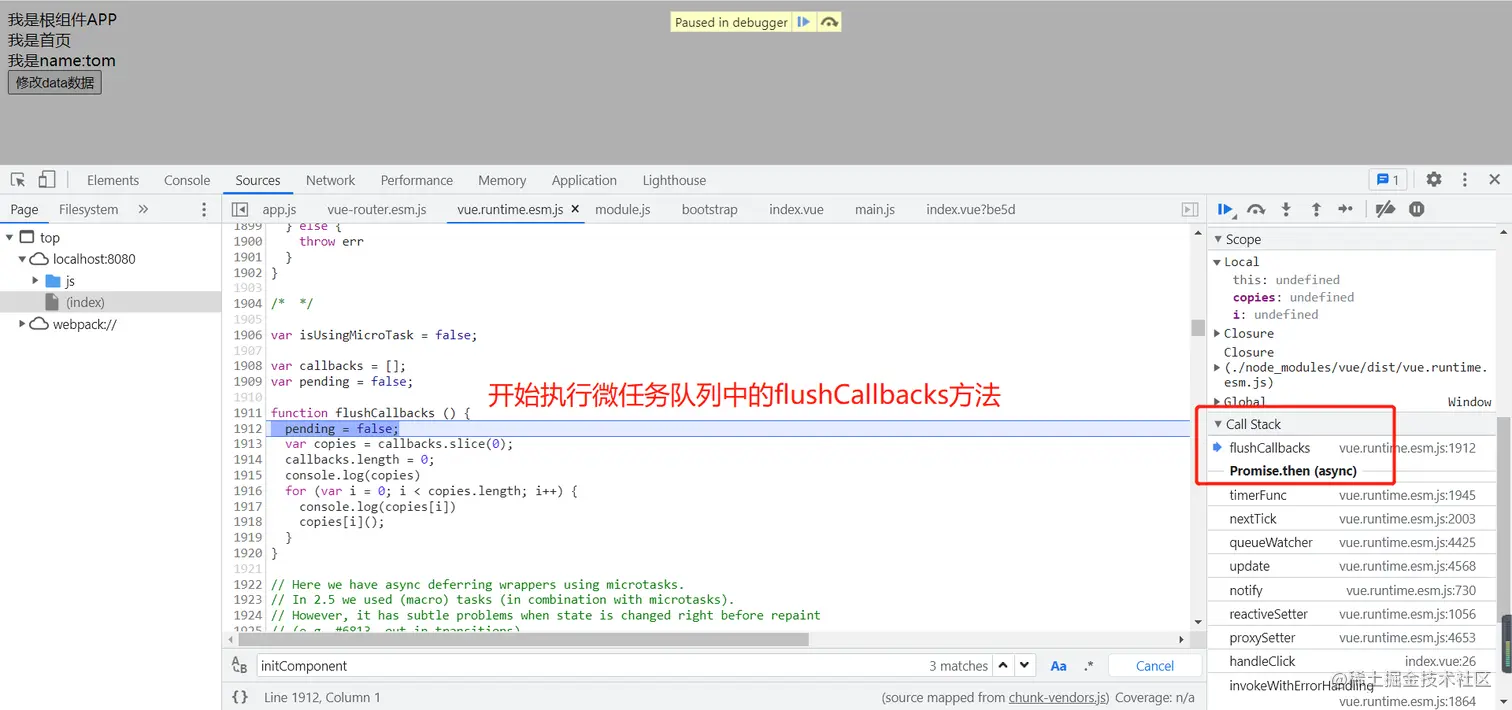The width and height of the screenshot is (1512, 710).
Task: Select the nextTick call stack frame
Action: pyautogui.click(x=1352, y=519)
